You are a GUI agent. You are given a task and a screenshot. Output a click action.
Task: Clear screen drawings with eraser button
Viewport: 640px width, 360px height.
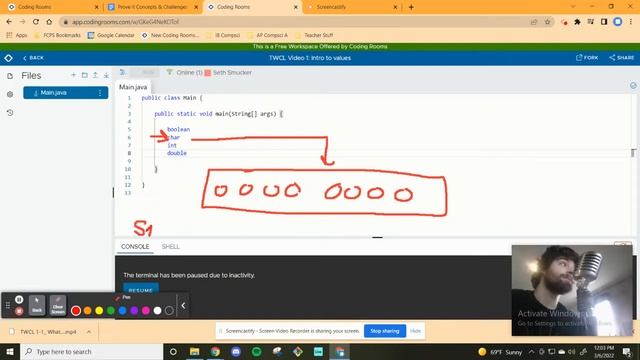tap(58, 305)
